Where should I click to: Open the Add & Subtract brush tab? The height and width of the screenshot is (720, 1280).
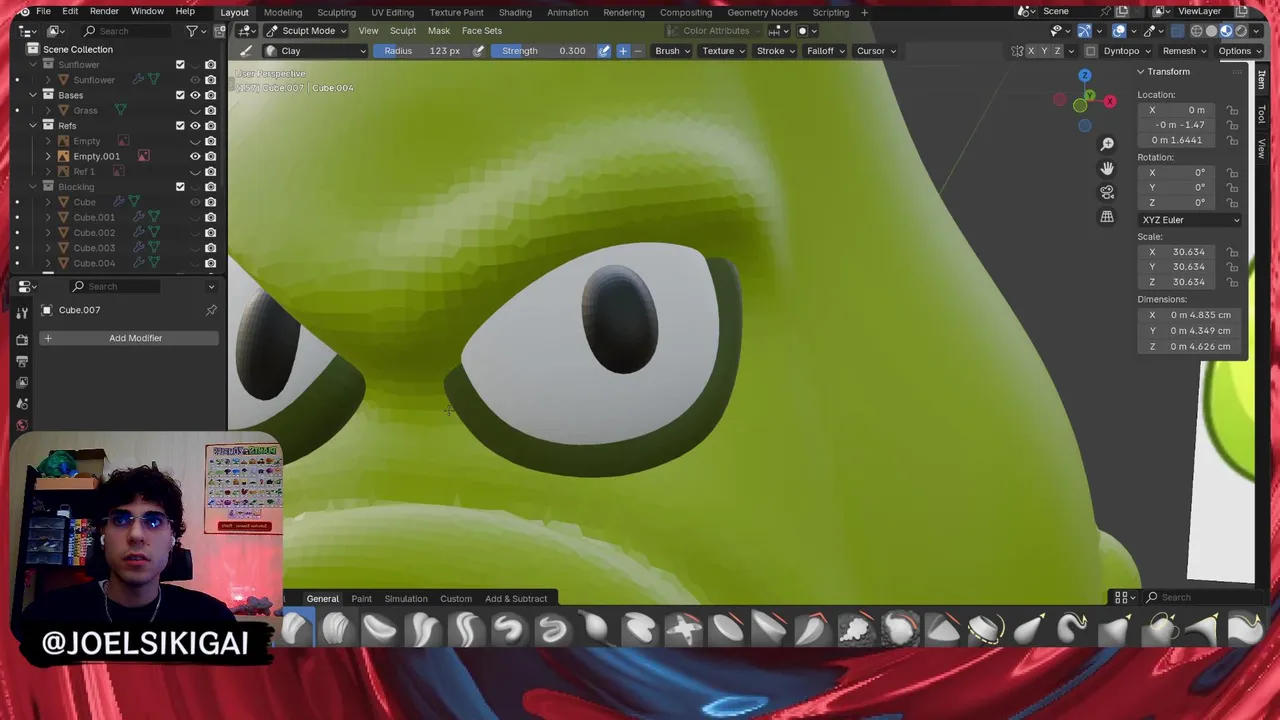[x=516, y=599]
